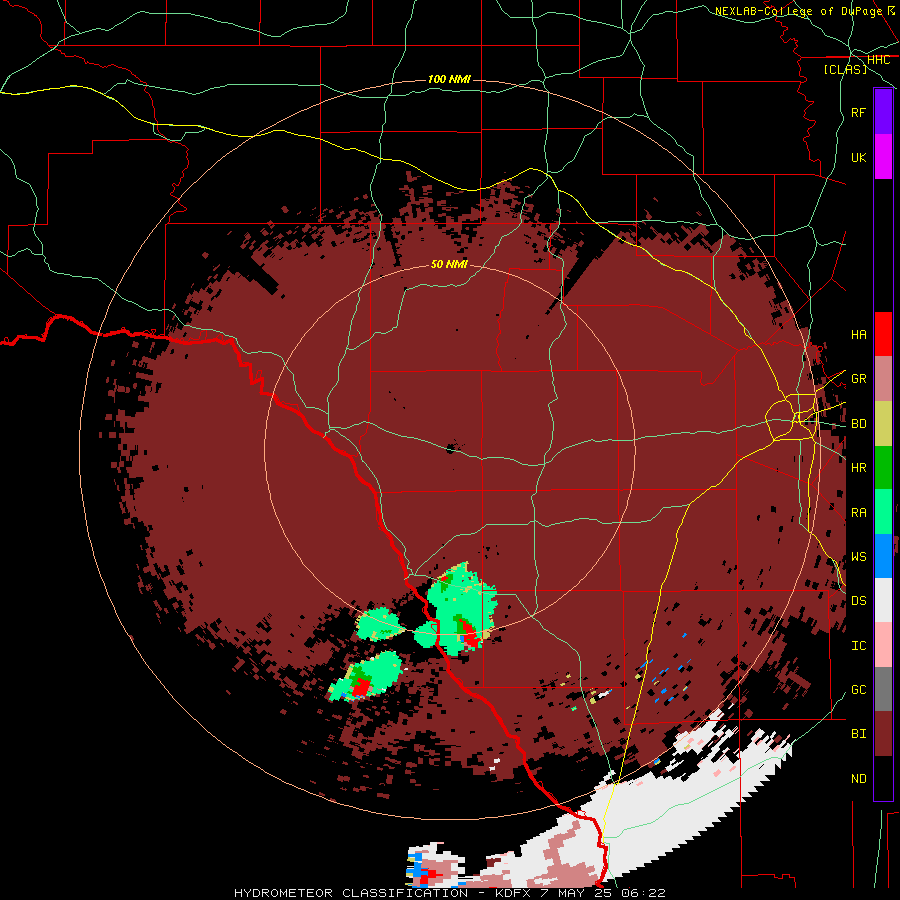Click the [CLAS] legend heading
This screenshot has height=900, width=900.
pos(845,70)
